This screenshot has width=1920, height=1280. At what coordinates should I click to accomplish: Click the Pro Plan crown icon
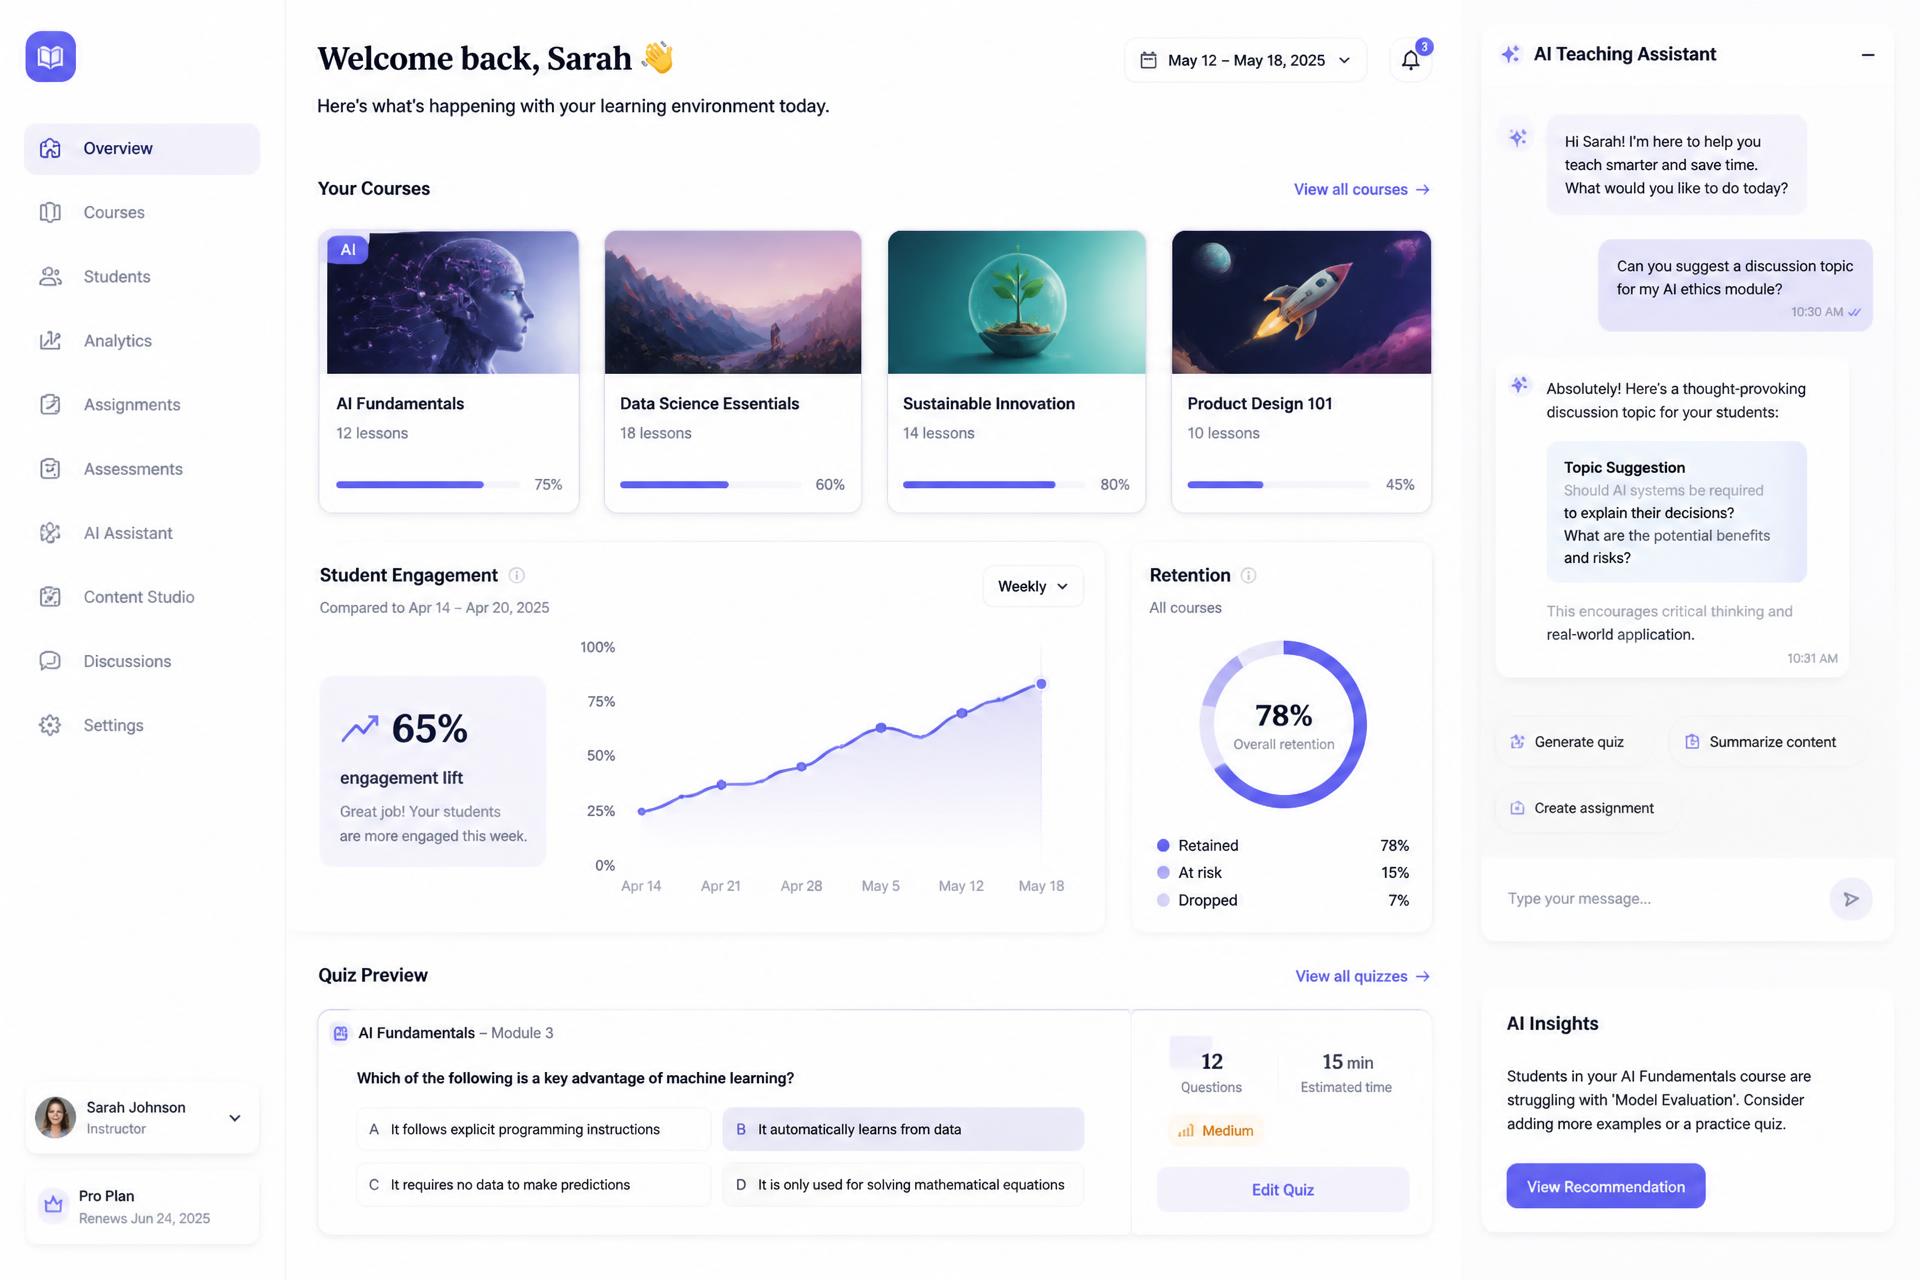point(54,1205)
